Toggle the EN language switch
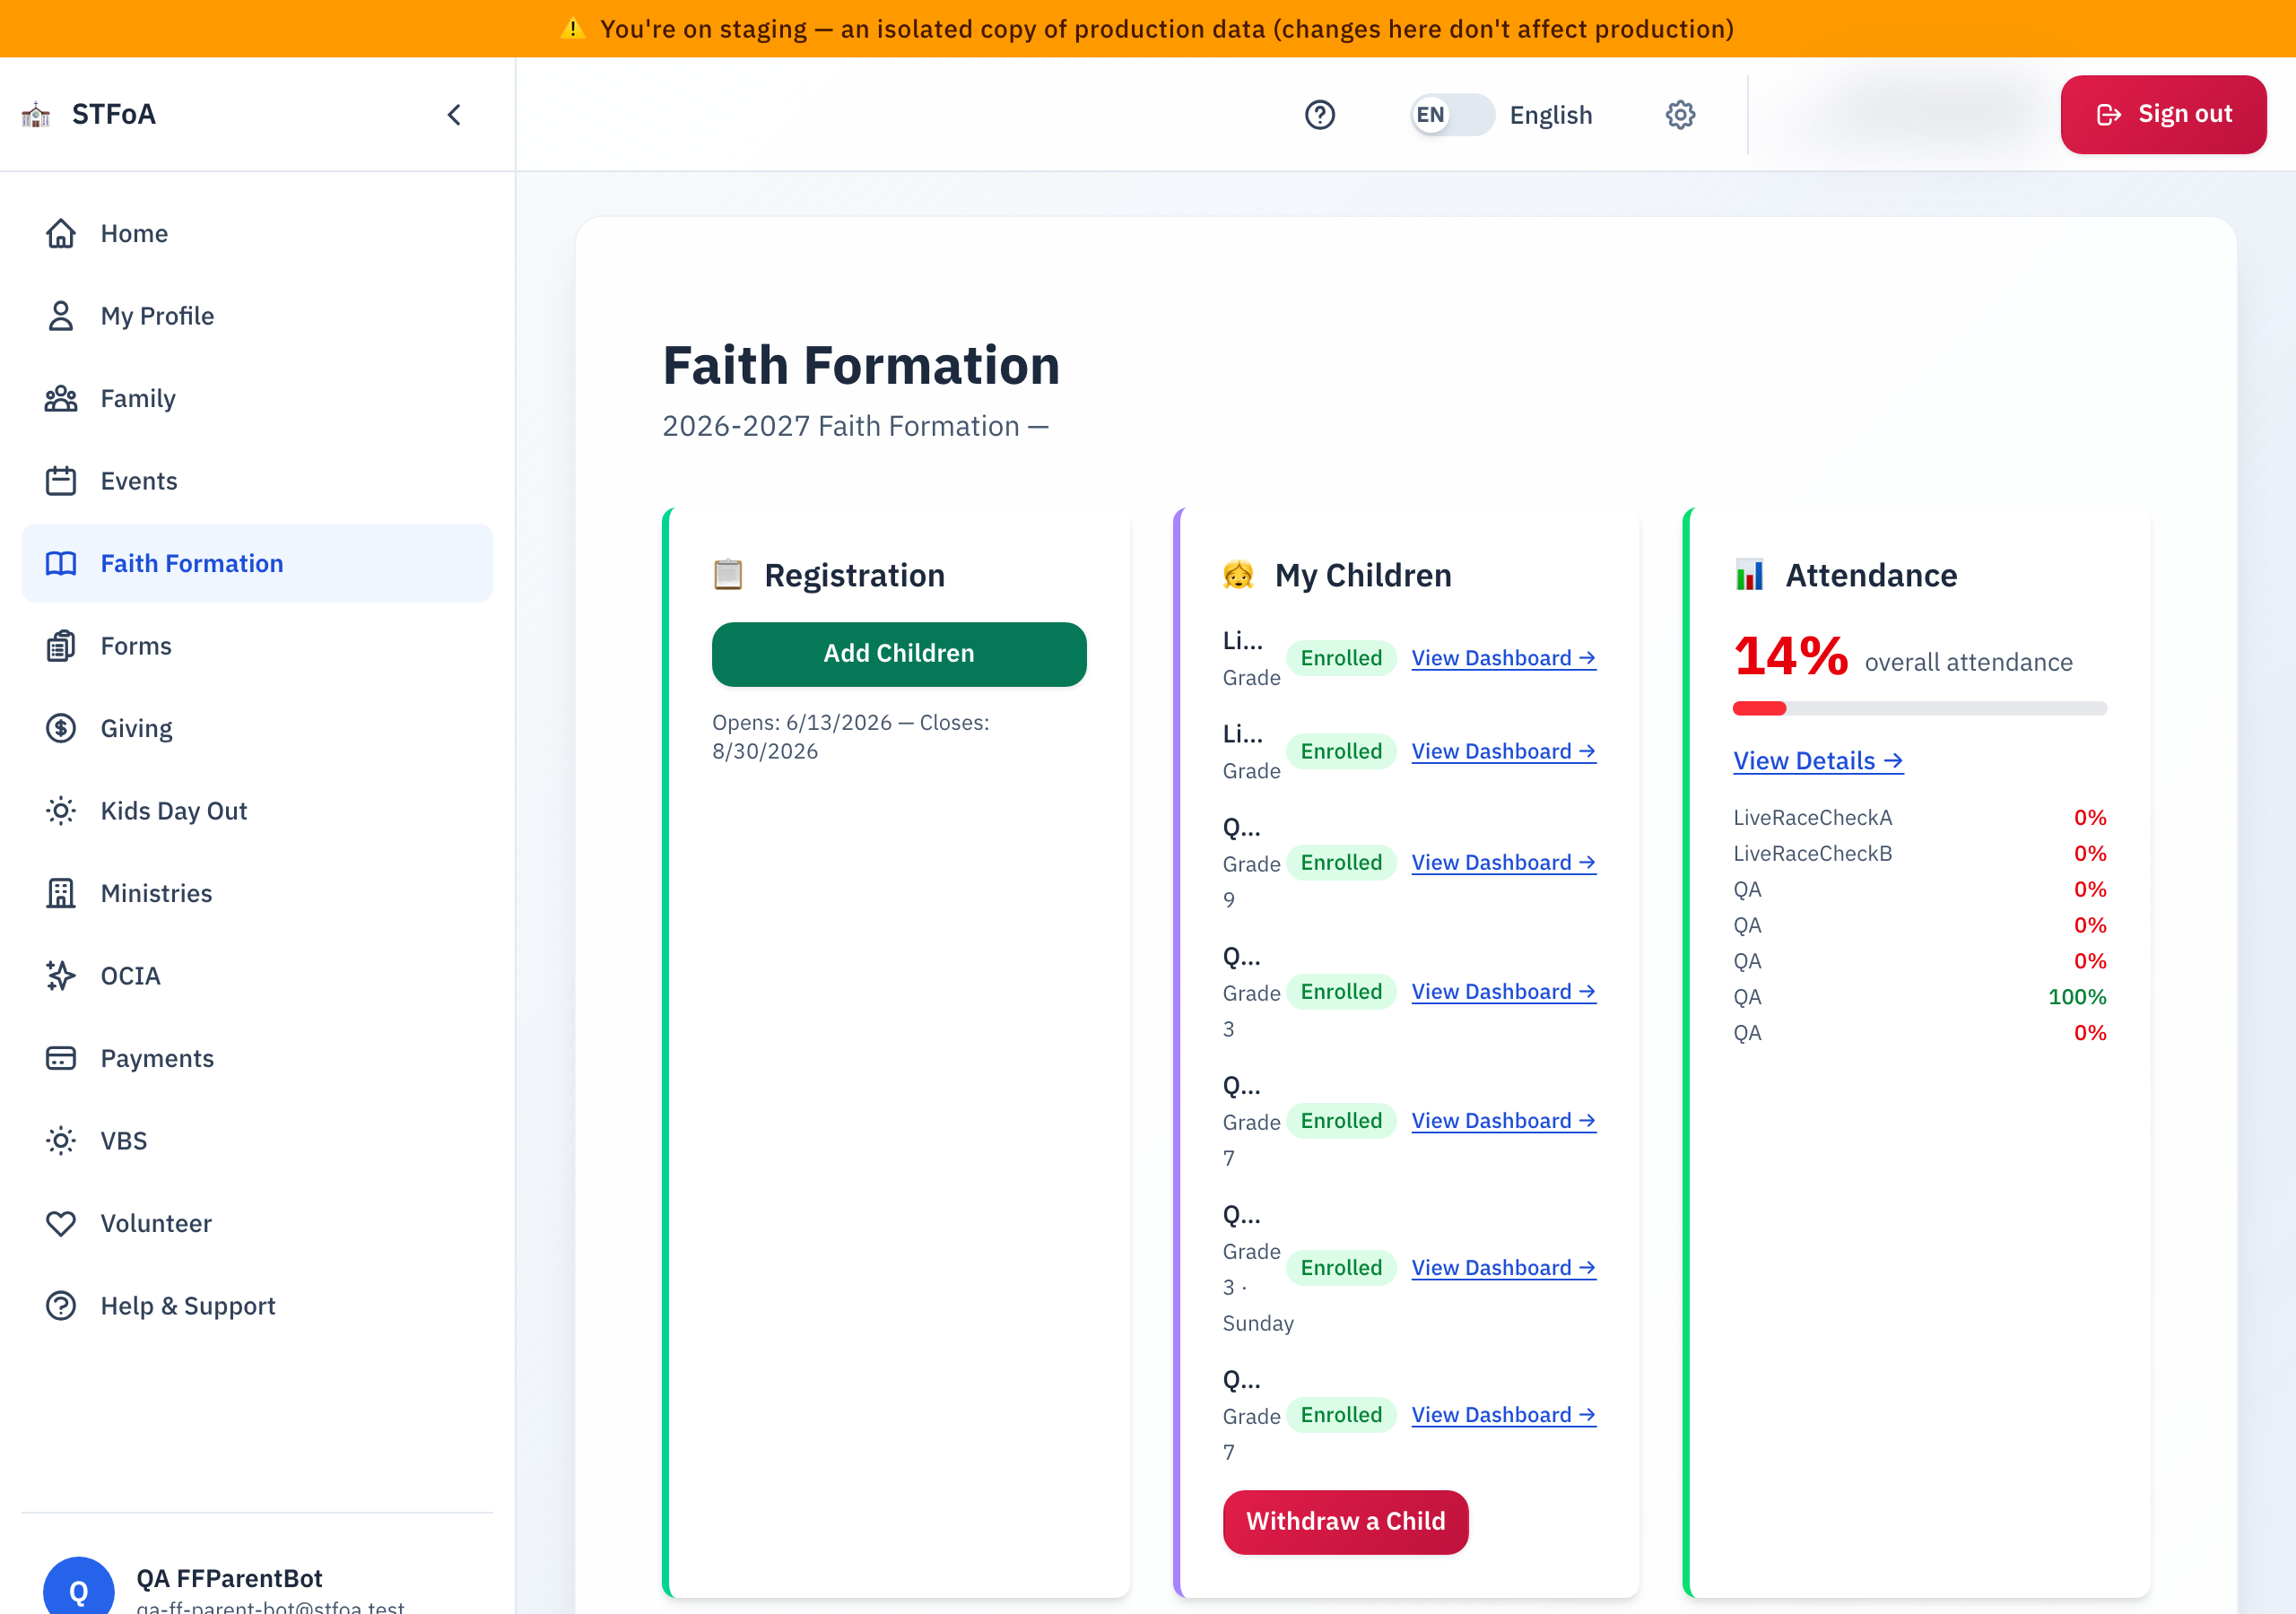The image size is (2296, 1614). tap(1451, 115)
